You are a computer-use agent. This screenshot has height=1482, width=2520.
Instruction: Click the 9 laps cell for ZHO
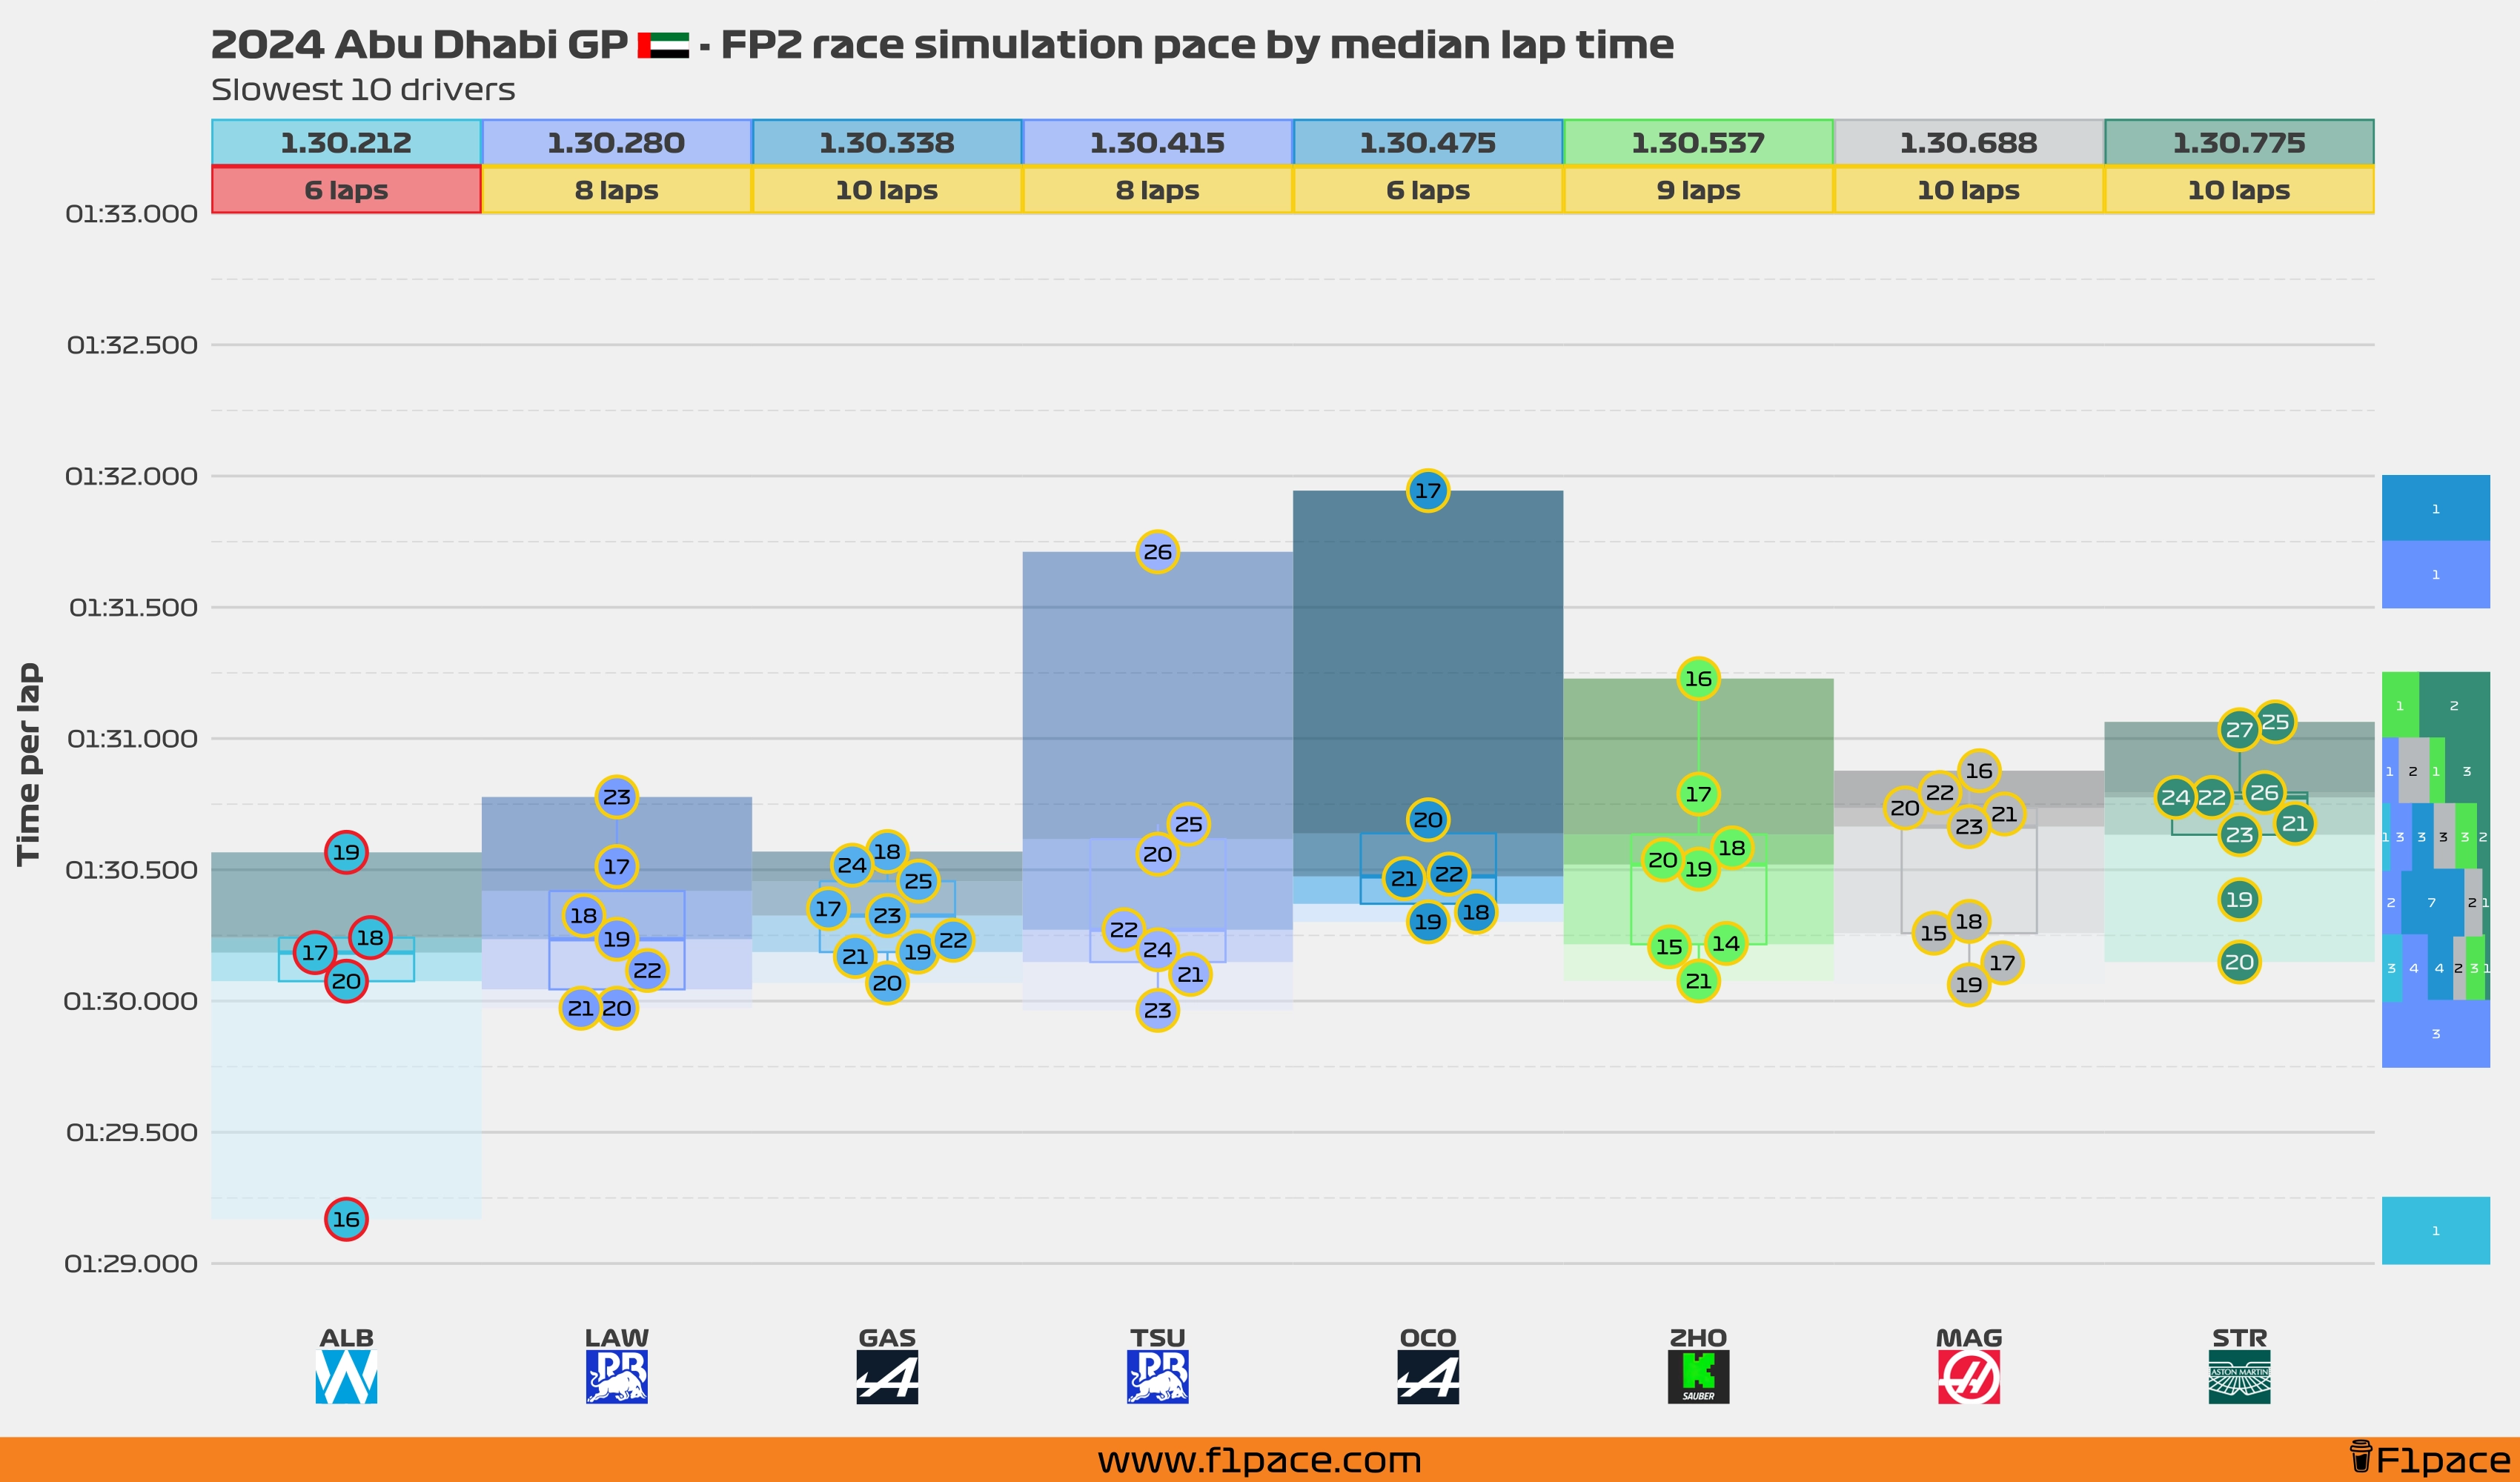pos(1698,190)
